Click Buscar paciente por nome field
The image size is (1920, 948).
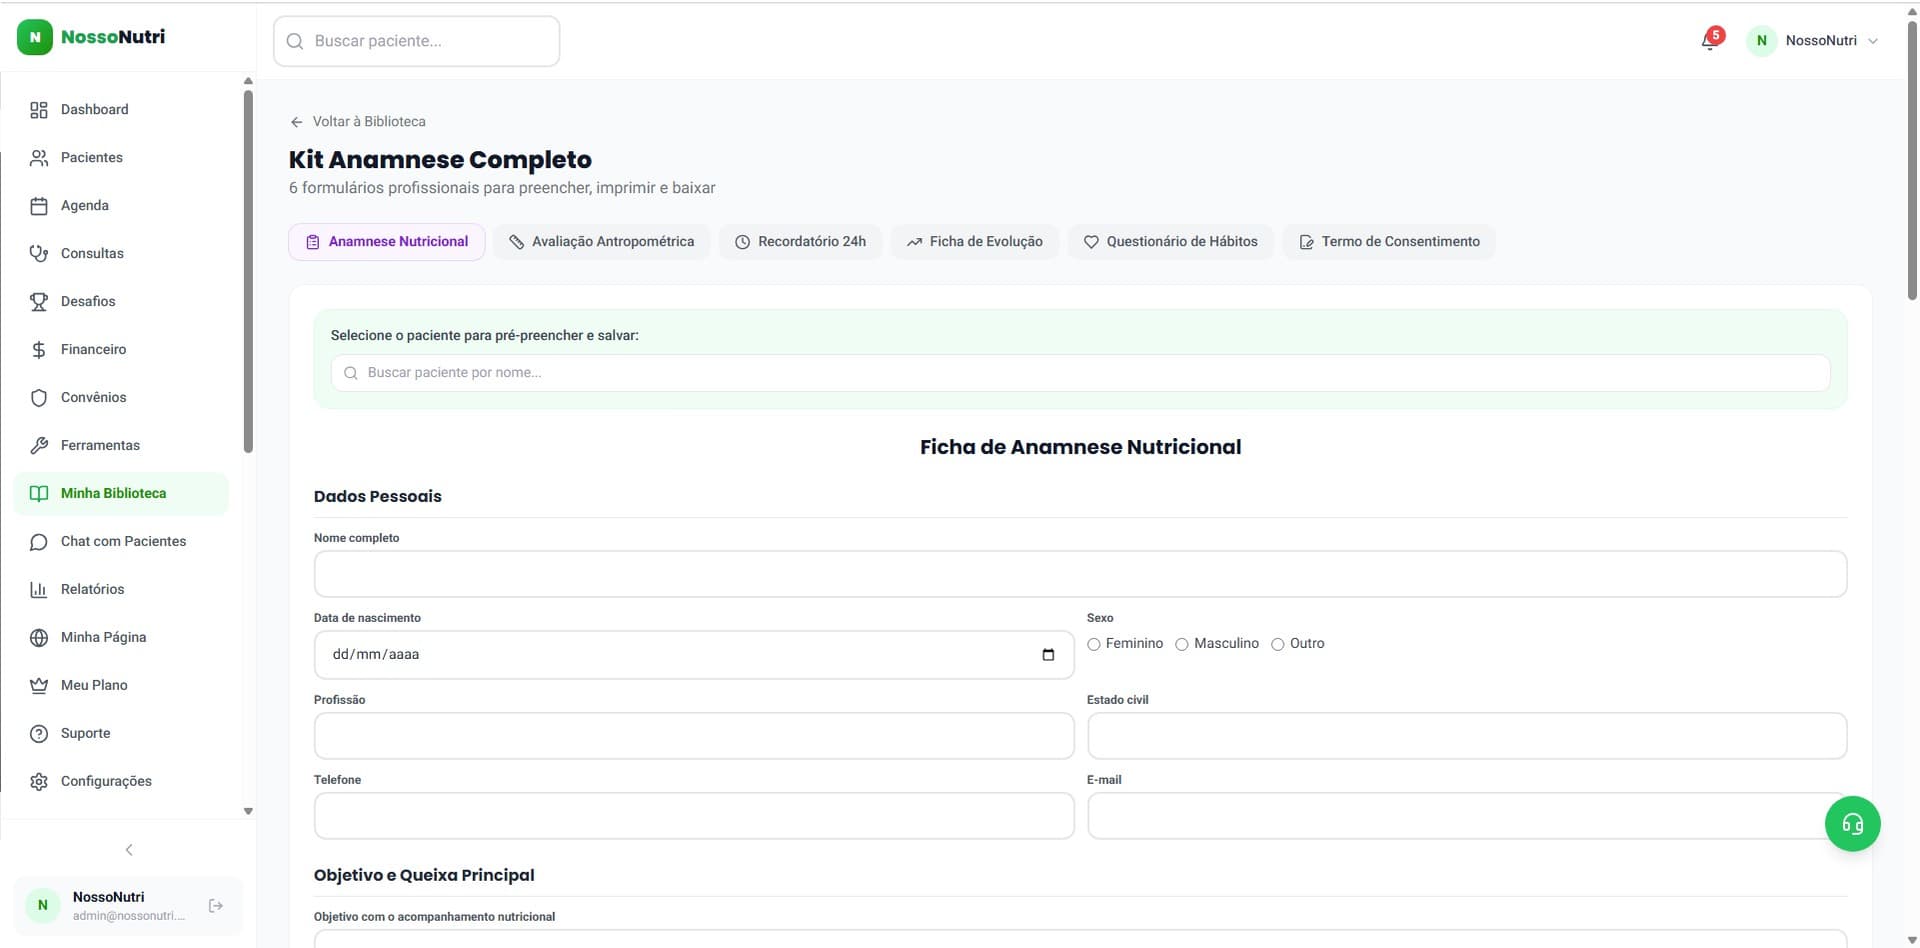click(1080, 373)
